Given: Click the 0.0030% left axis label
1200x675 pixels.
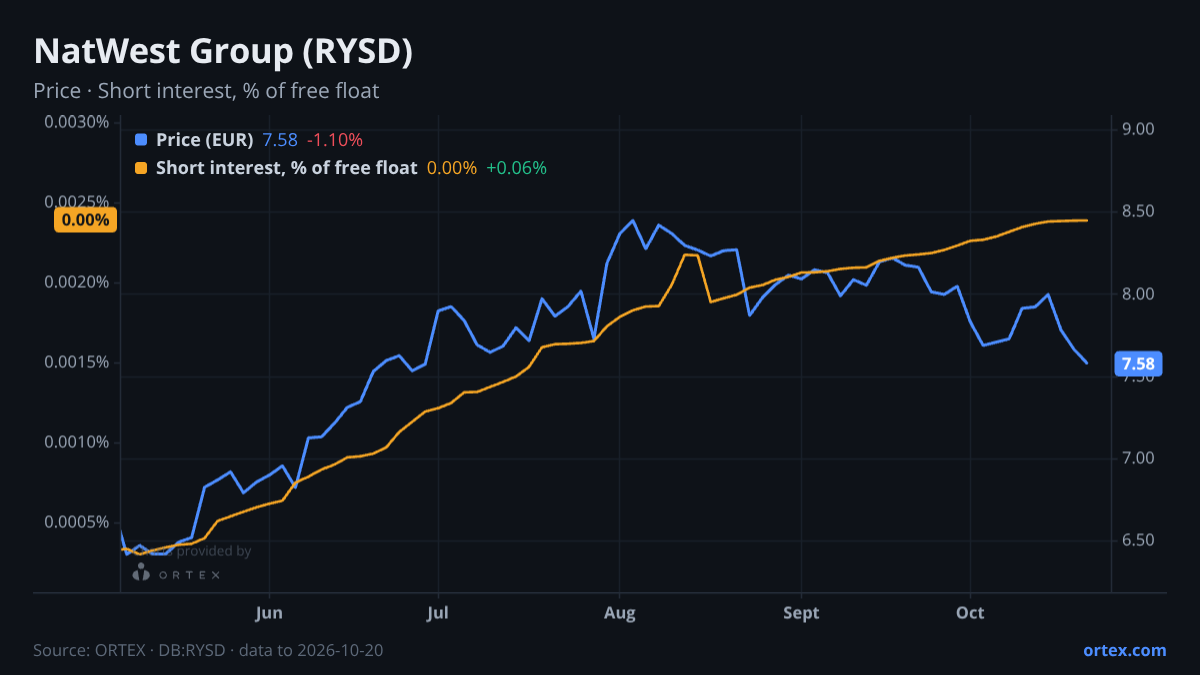Looking at the screenshot, I should pos(76,122).
